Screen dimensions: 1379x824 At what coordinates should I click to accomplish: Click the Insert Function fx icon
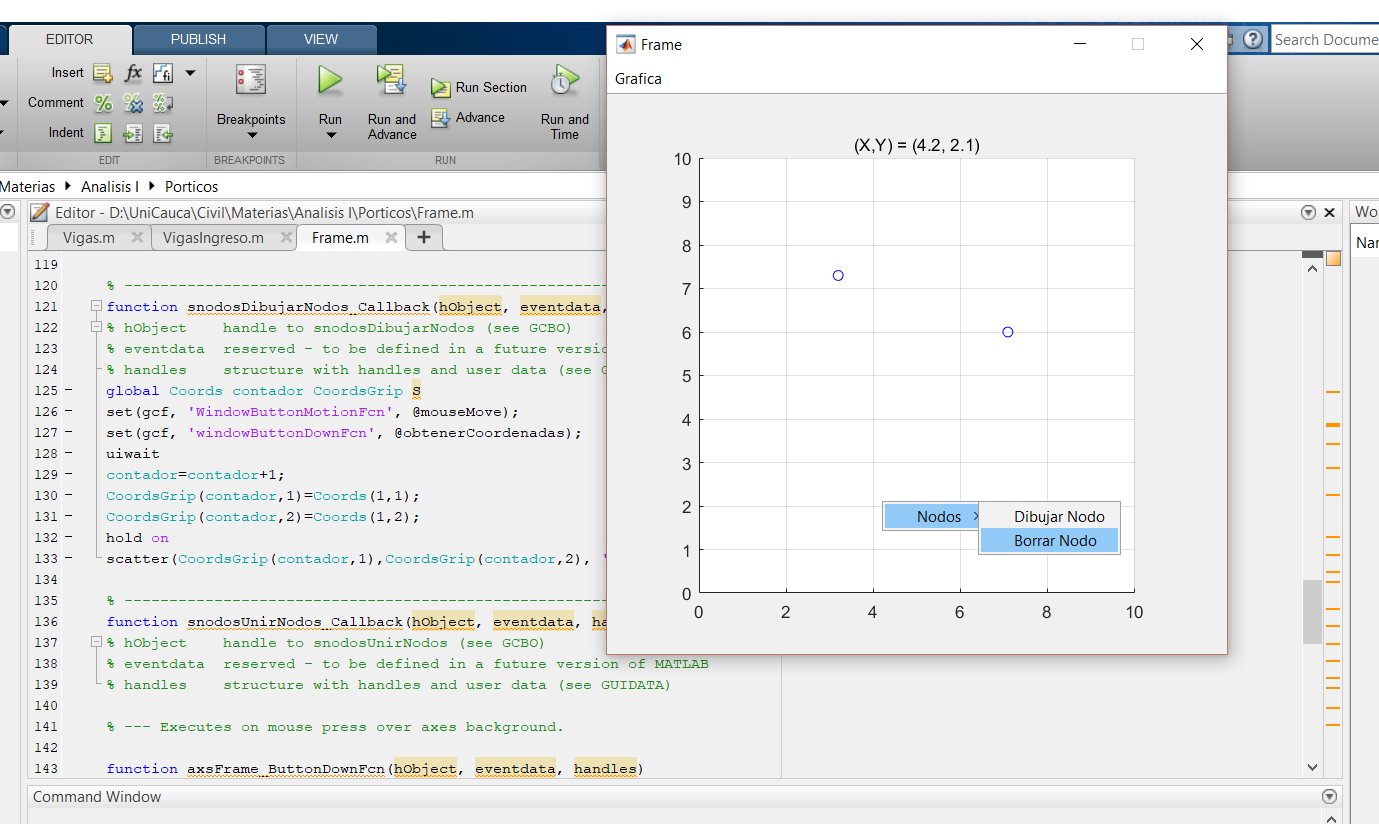(x=133, y=73)
